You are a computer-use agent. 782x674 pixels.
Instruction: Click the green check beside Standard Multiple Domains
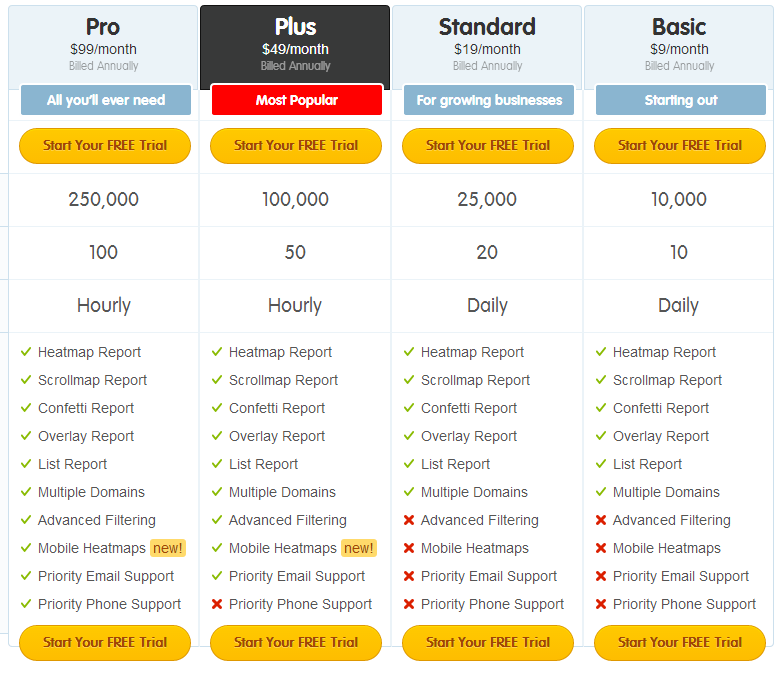tap(409, 492)
